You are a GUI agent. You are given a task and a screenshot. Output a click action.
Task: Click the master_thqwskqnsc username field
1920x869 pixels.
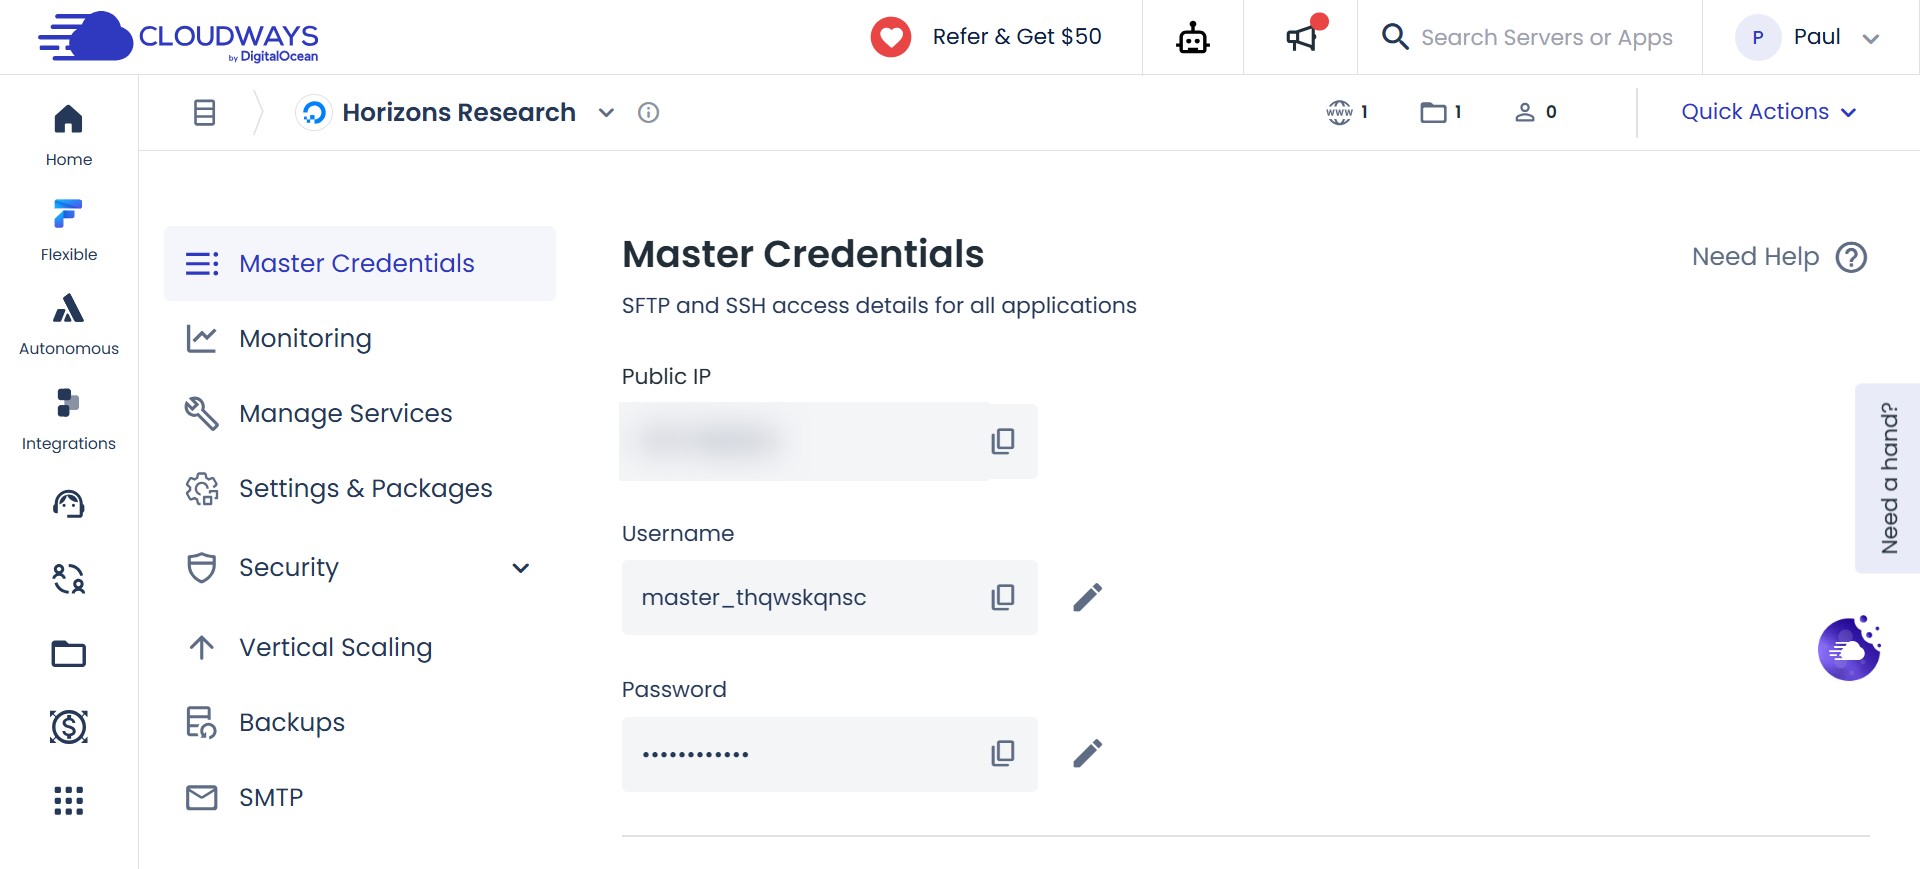pos(829,597)
